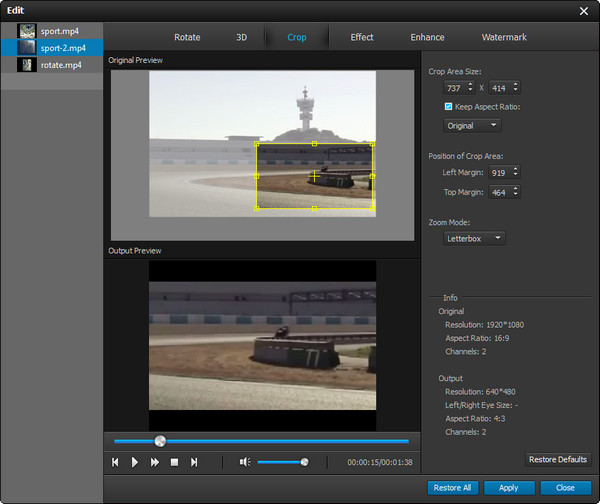This screenshot has width=600, height=504.
Task: Click the top-left crop handle
Action: (x=257, y=144)
